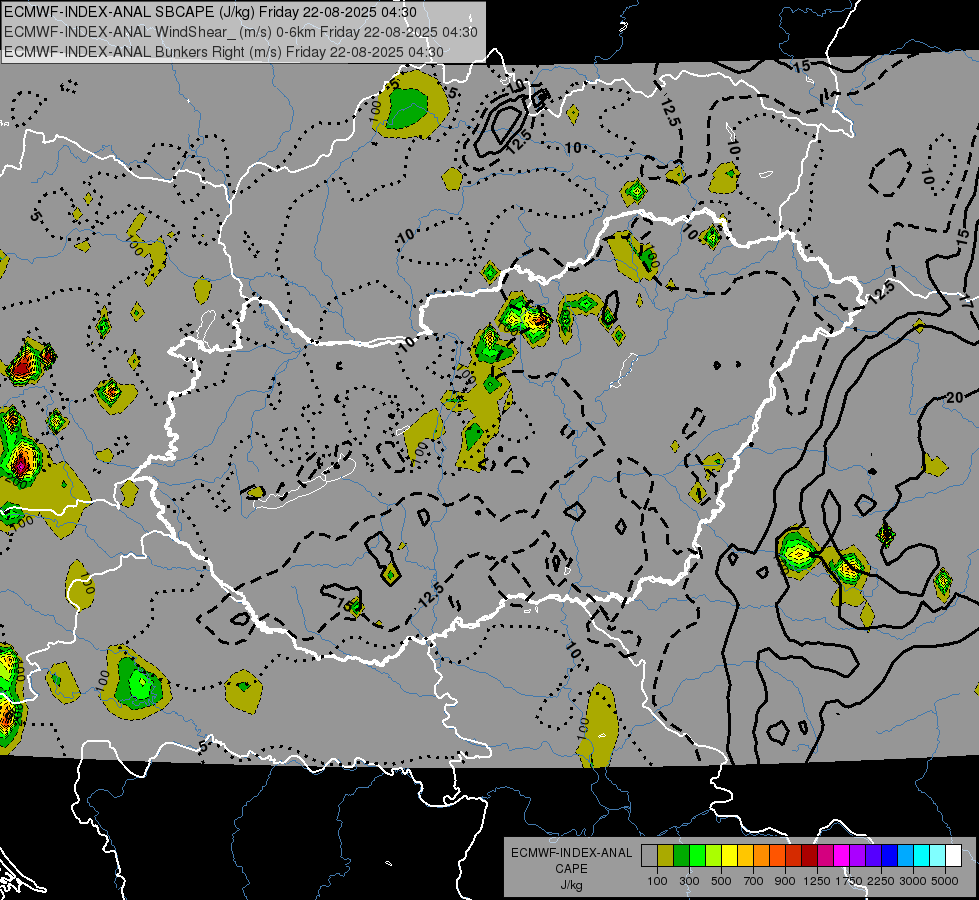Click the 700 value on the legend scale
The height and width of the screenshot is (900, 979).
tap(754, 881)
